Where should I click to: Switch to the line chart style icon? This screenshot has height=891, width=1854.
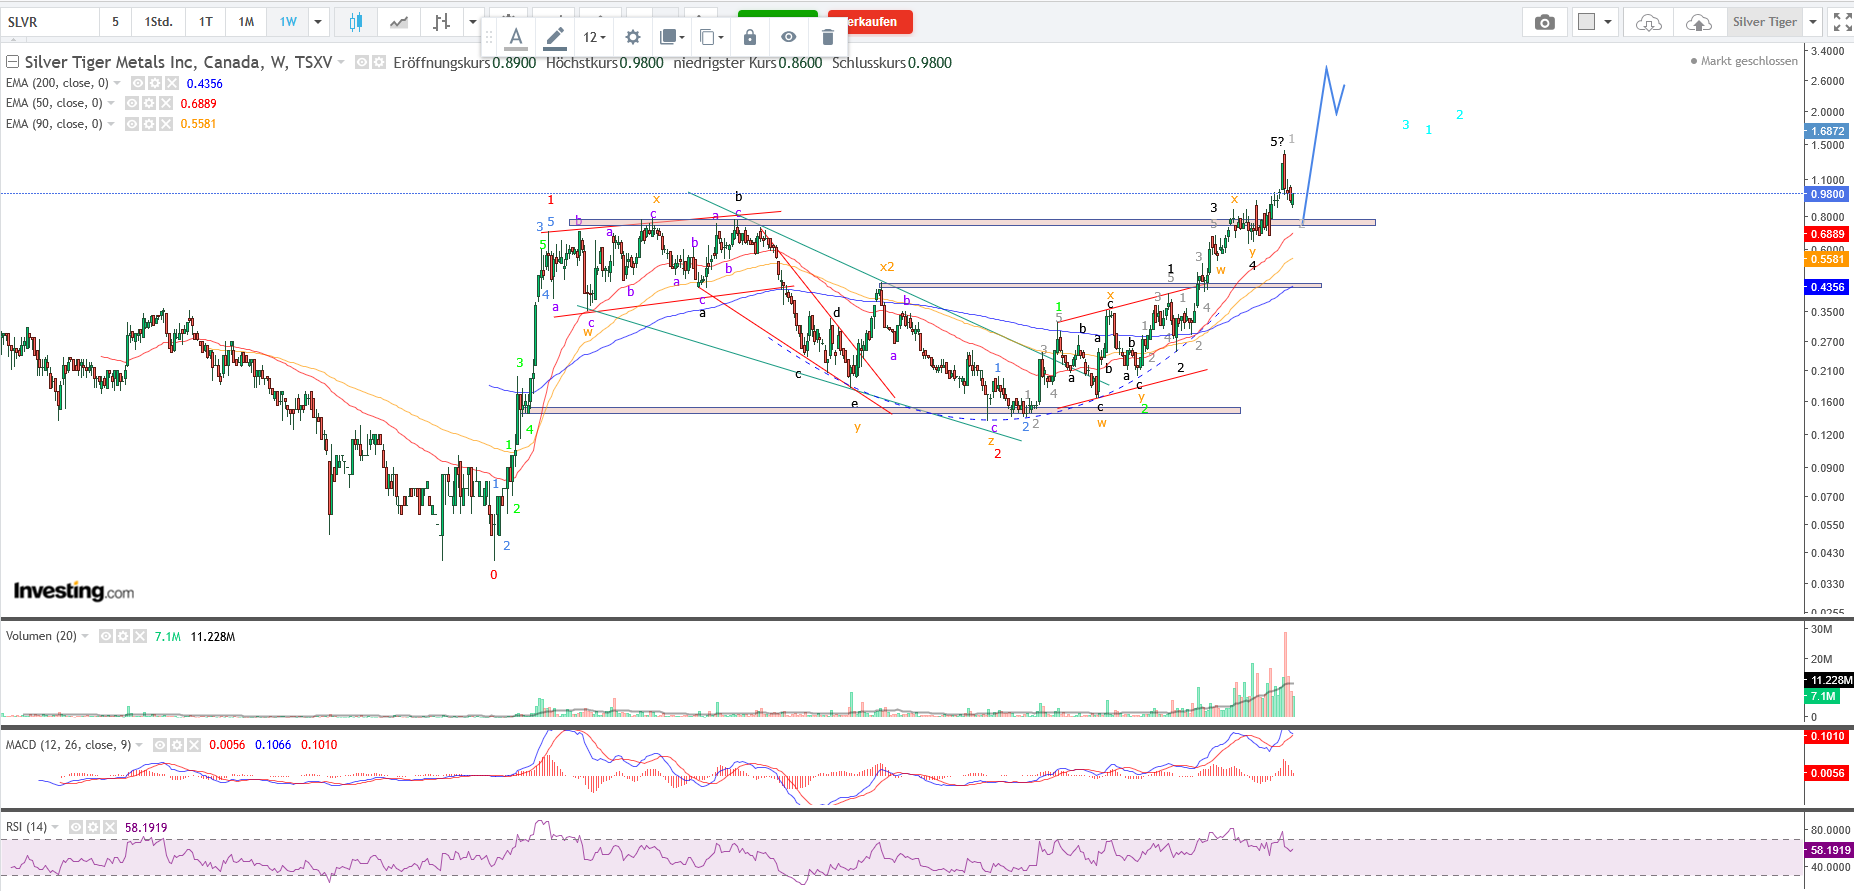[x=398, y=22]
